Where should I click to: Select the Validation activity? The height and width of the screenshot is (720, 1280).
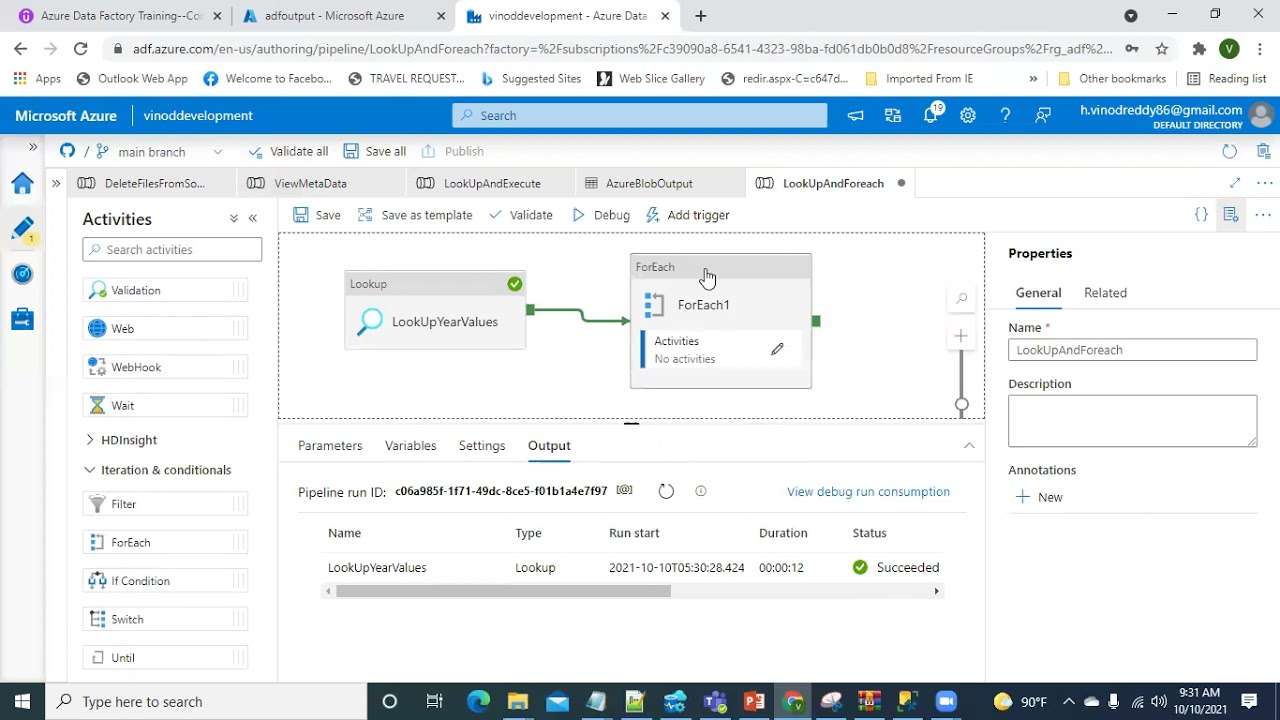point(165,290)
